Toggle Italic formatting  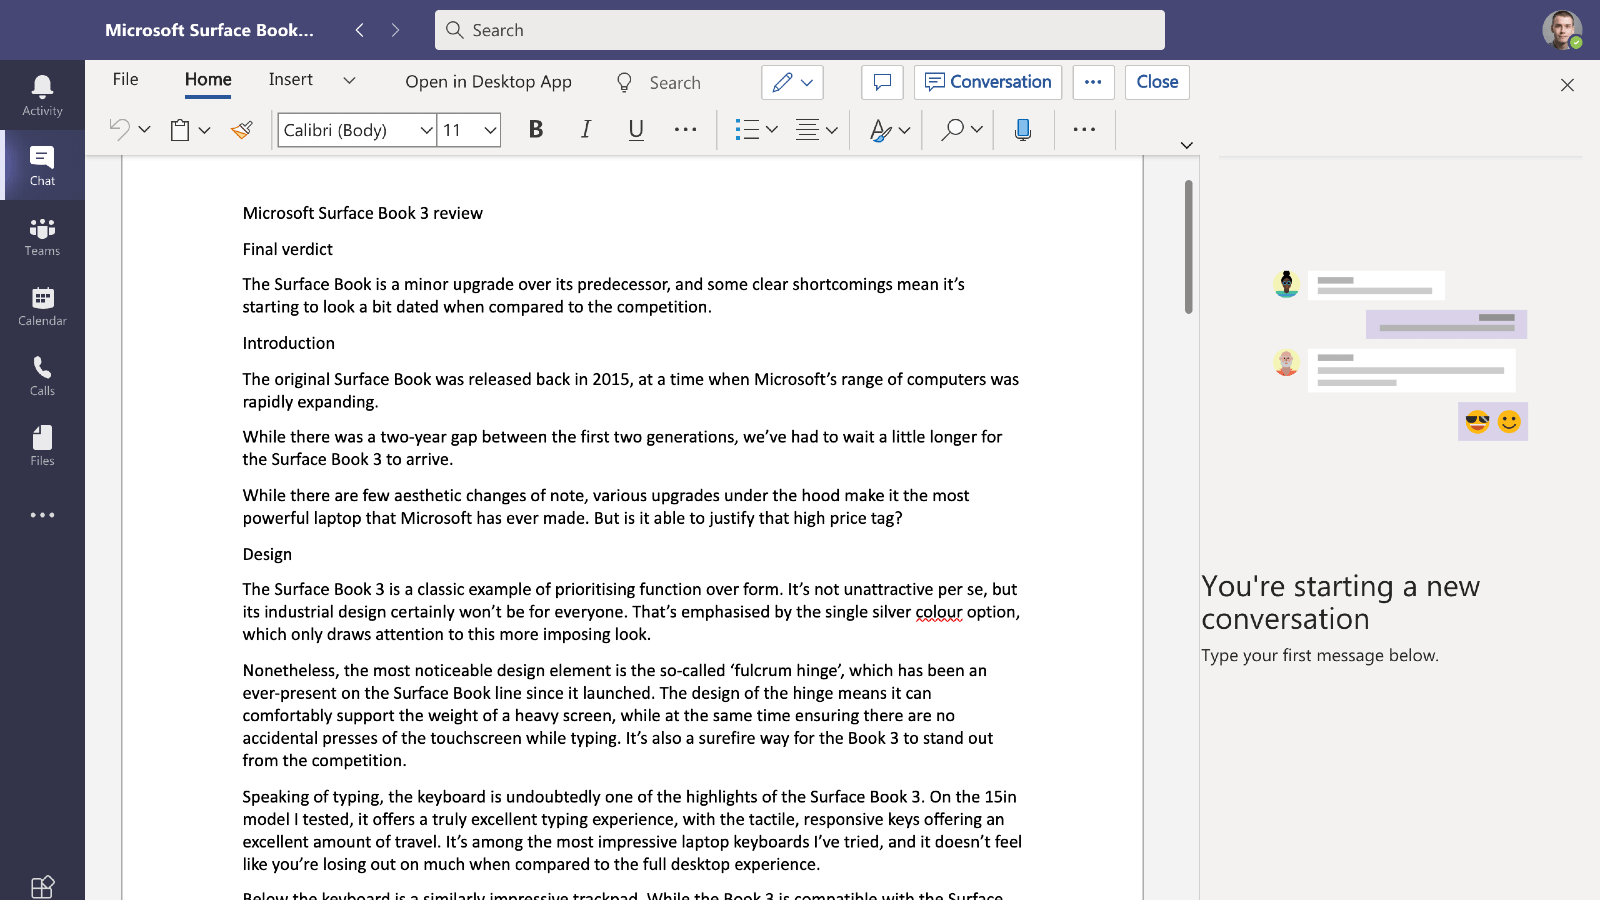point(586,129)
